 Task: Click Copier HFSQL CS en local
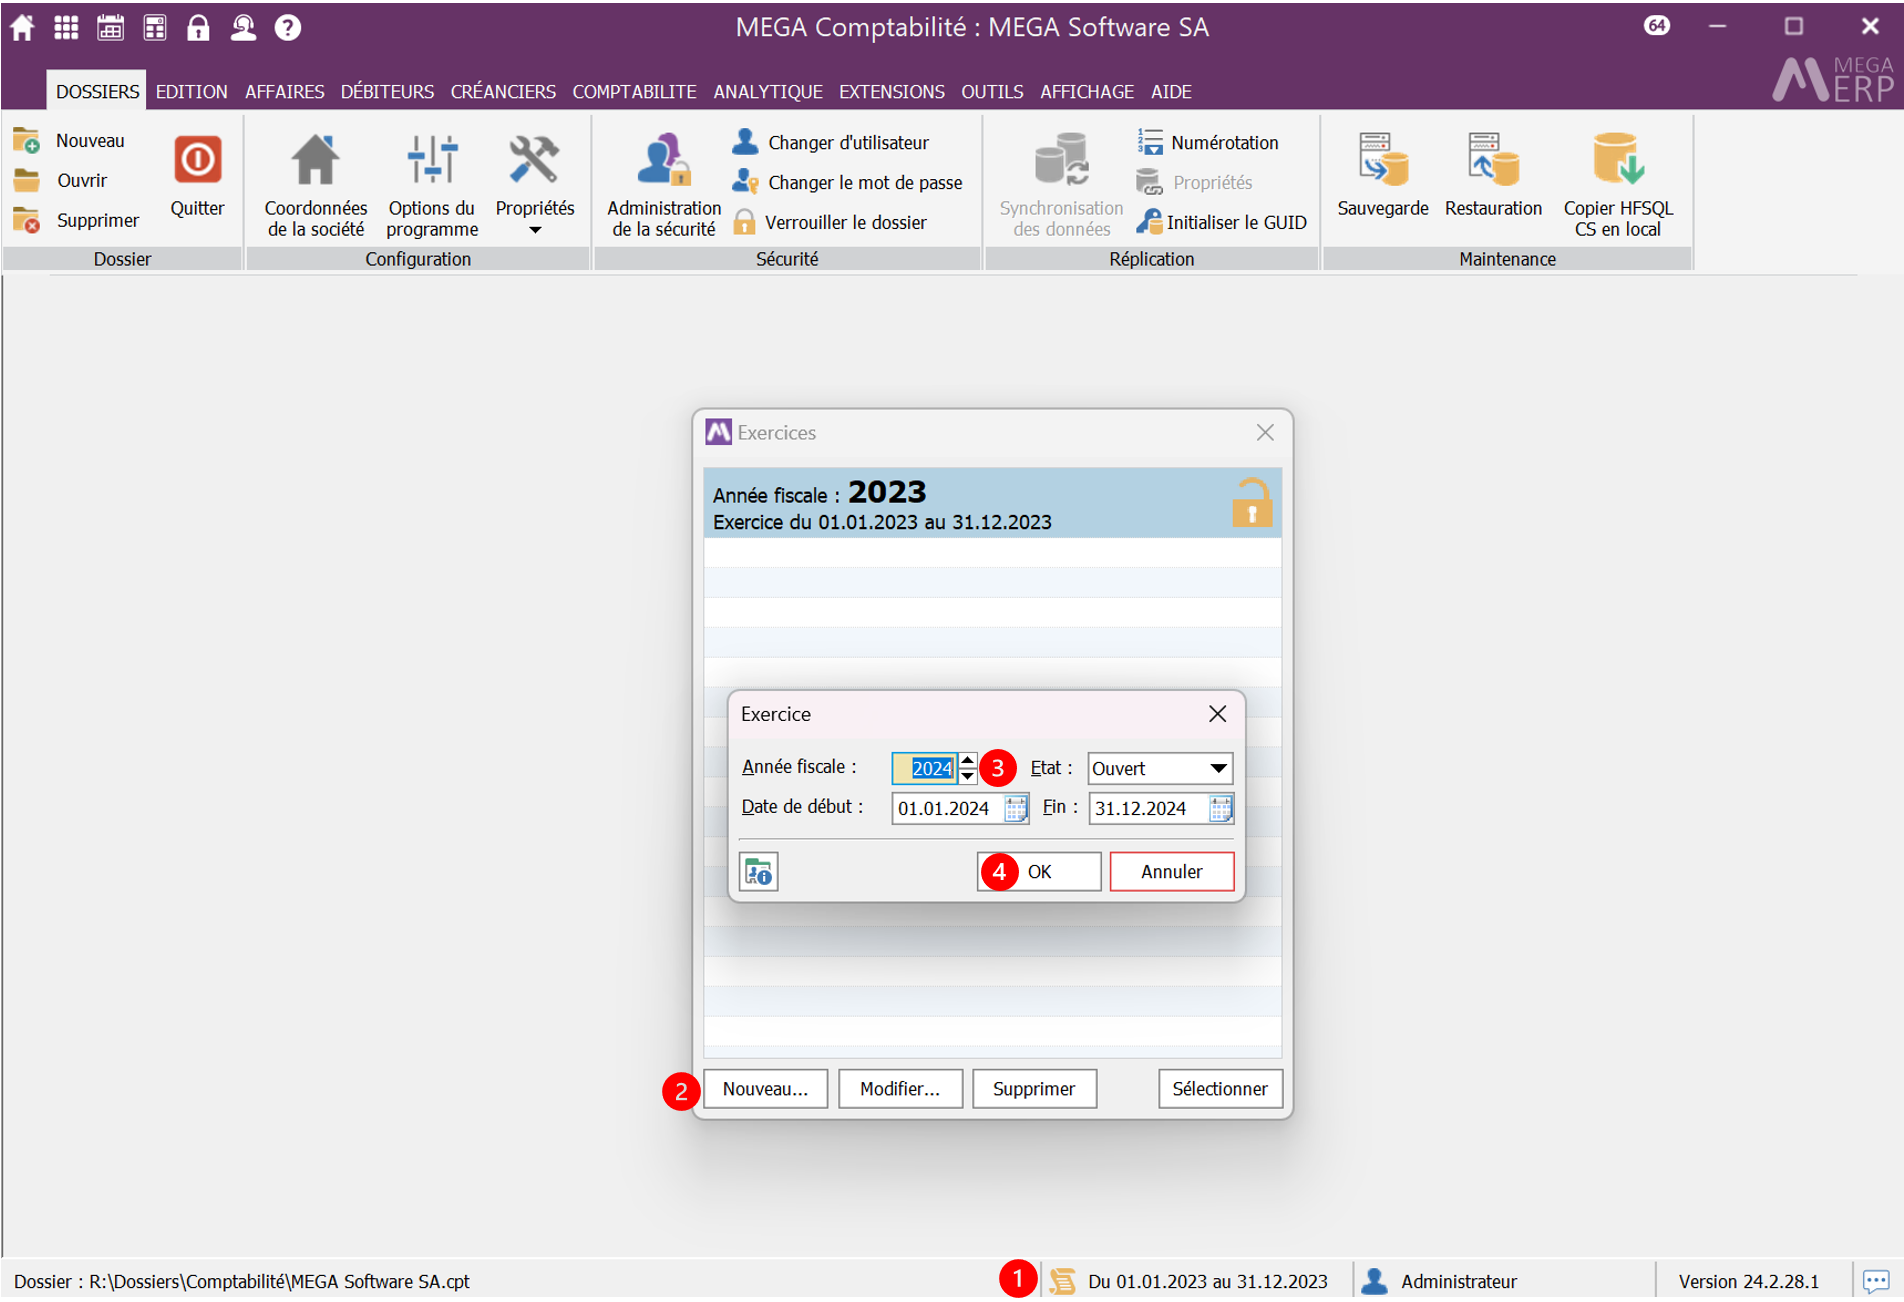[x=1617, y=161]
